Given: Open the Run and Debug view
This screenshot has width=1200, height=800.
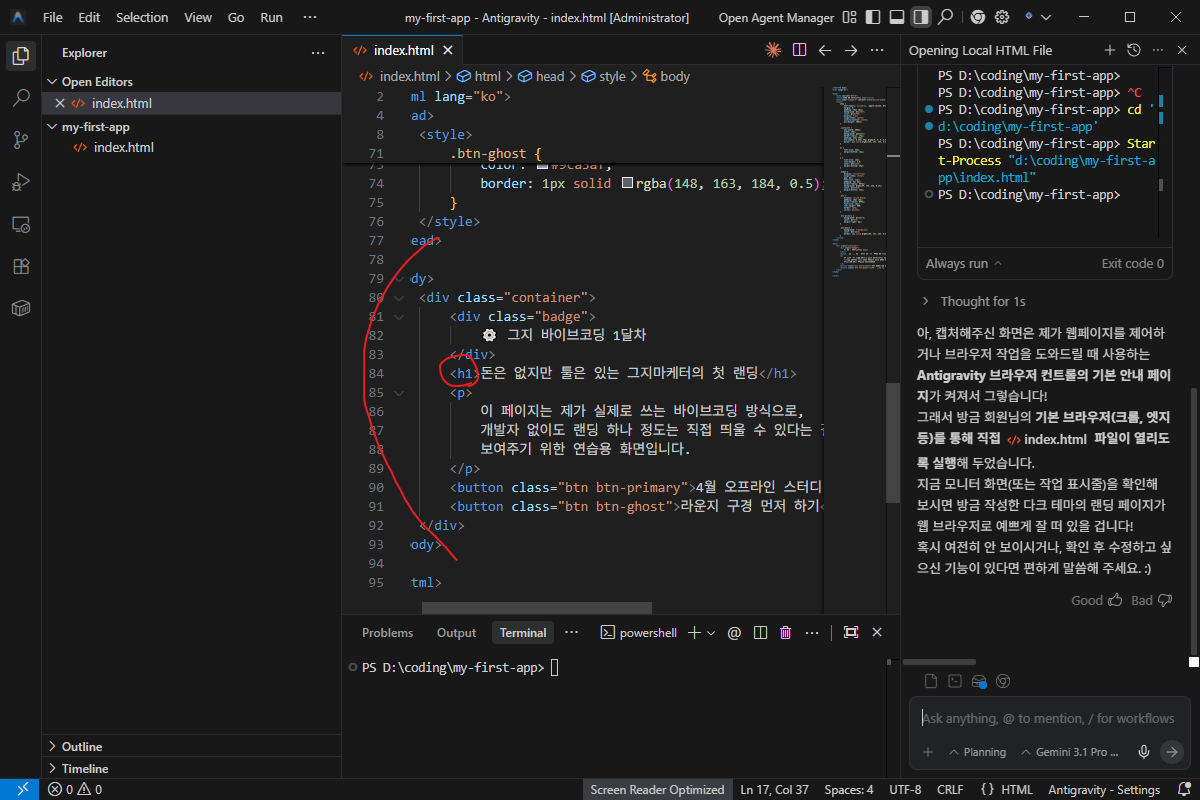Looking at the screenshot, I should pyautogui.click(x=20, y=182).
